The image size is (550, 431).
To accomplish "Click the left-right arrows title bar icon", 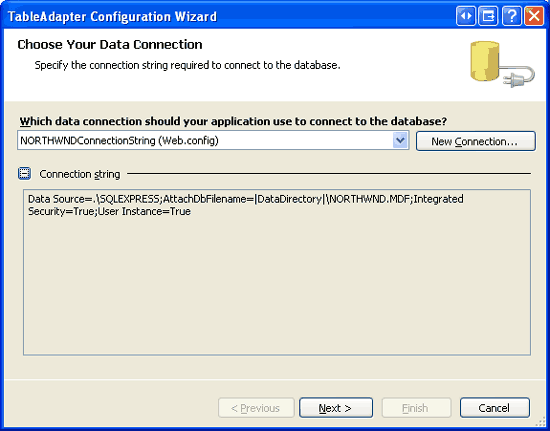I will tap(466, 16).
